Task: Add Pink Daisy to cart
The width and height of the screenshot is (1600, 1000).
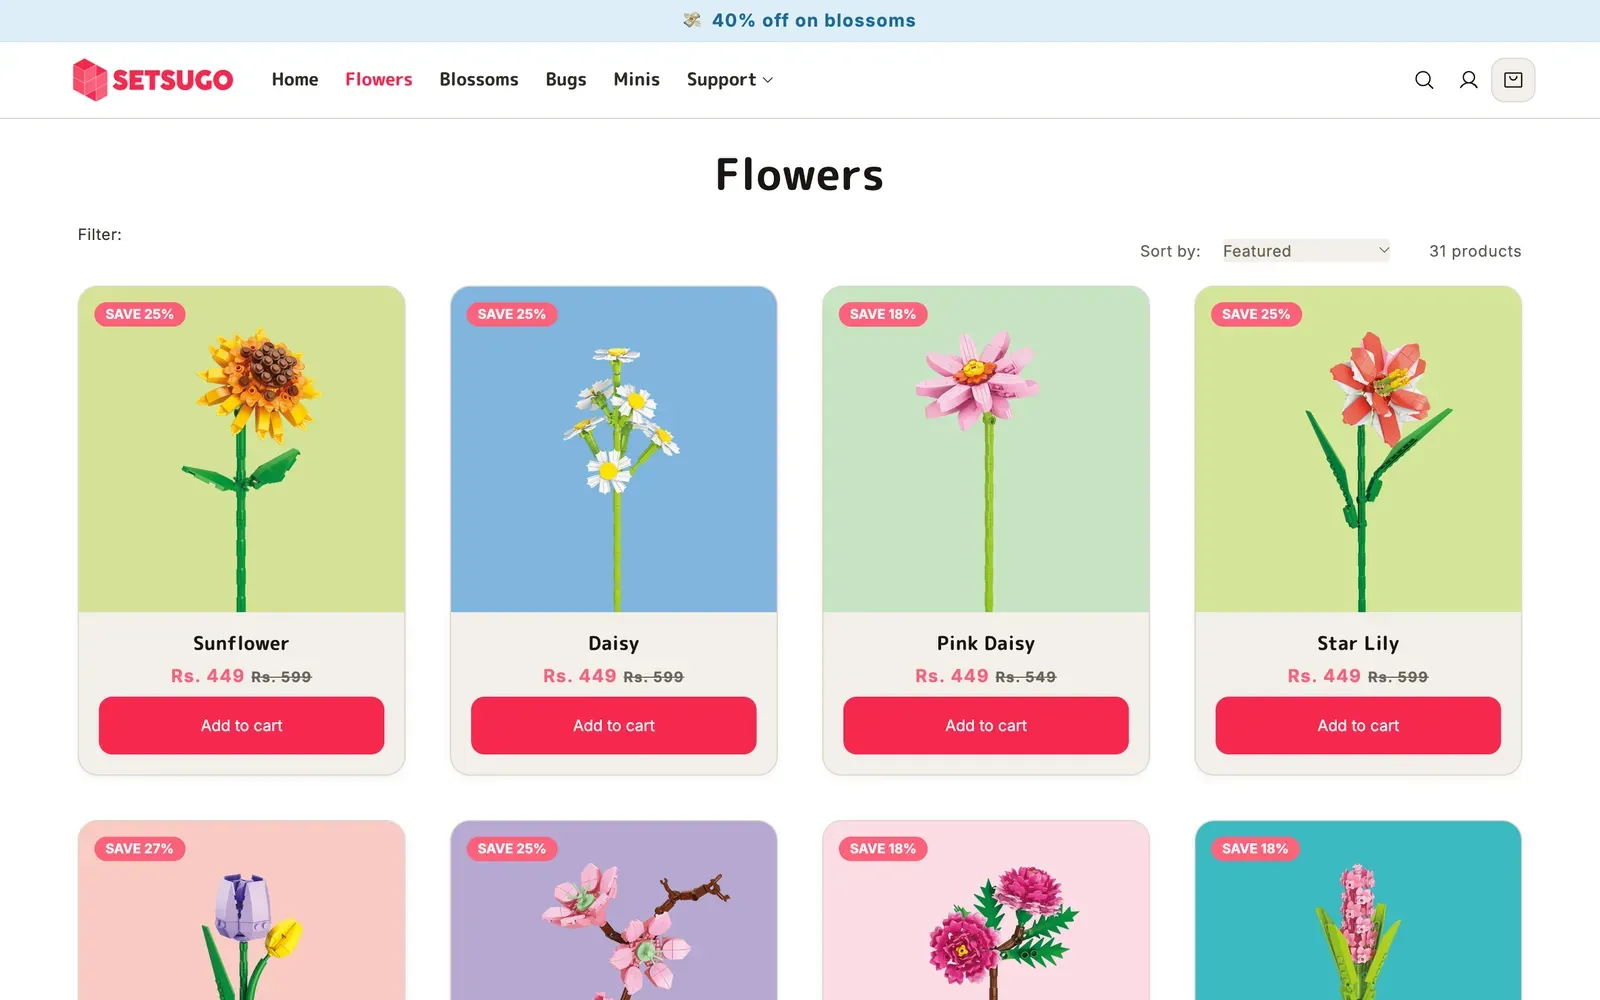Action: point(986,725)
